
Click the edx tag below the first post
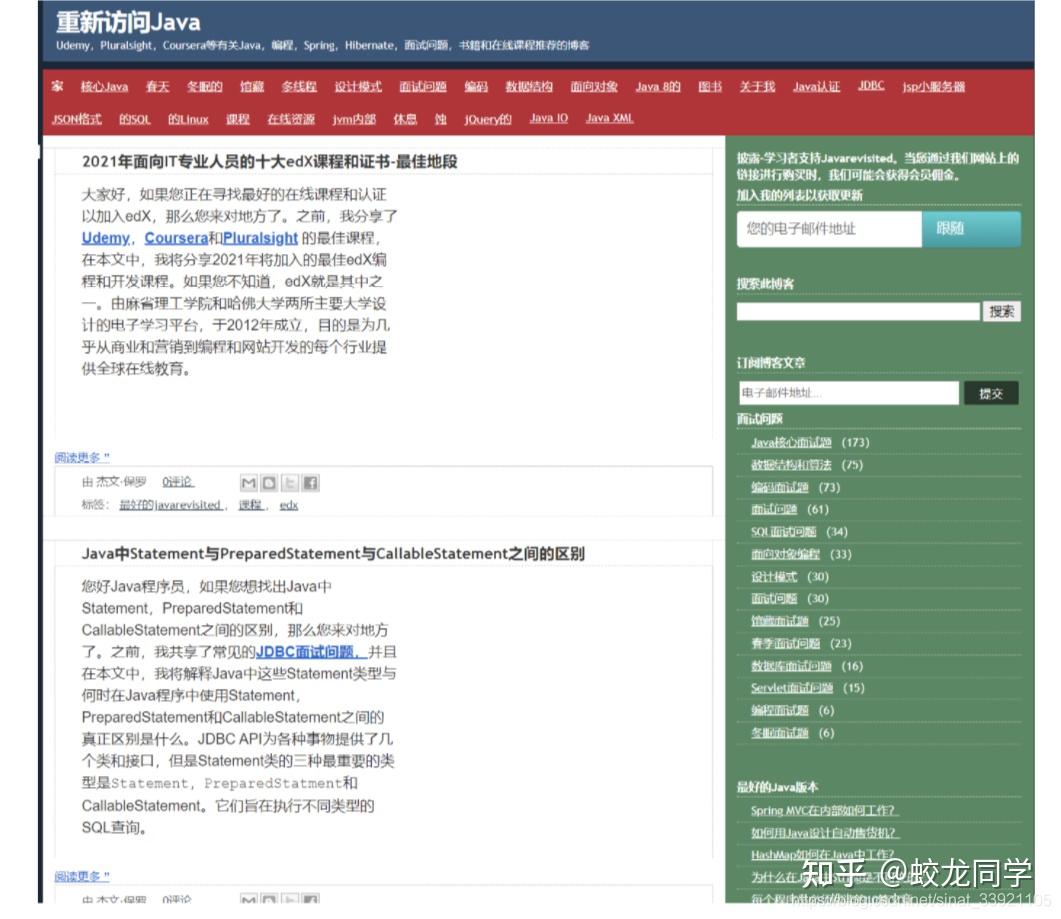pos(287,505)
